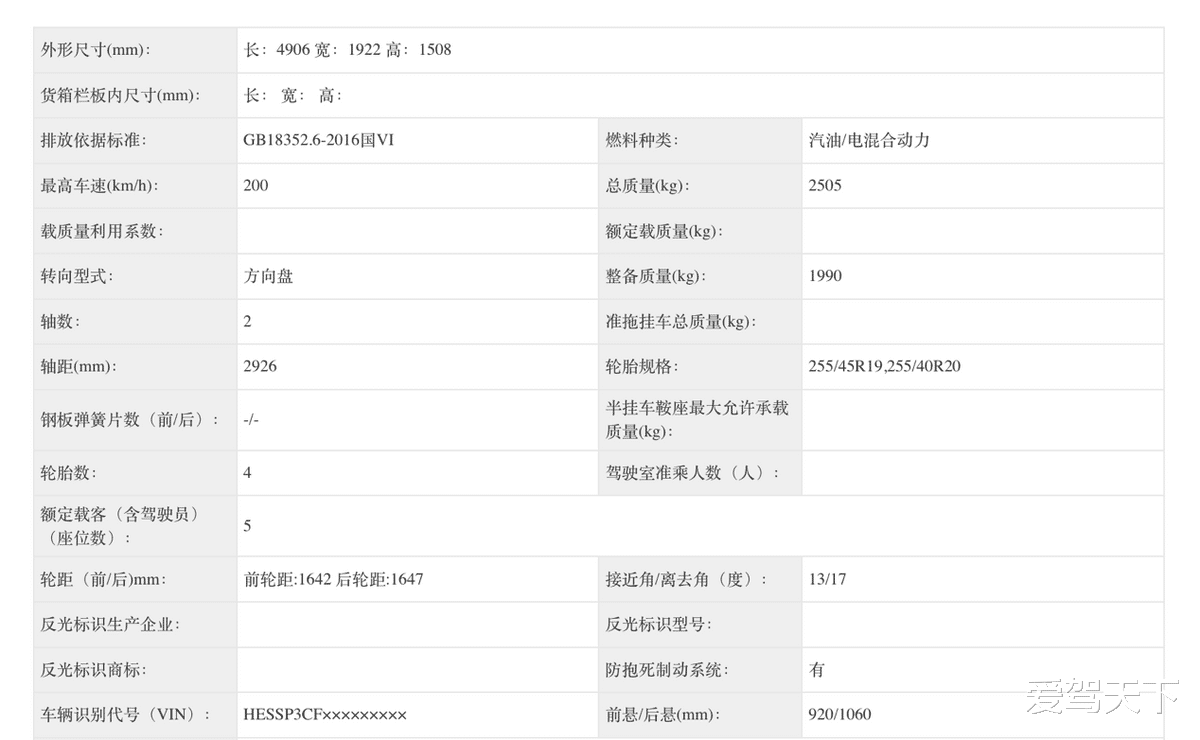Image resolution: width=1200 pixels, height=740 pixels.
Task: Click the 转向型式 label
Action: click(x=77, y=277)
